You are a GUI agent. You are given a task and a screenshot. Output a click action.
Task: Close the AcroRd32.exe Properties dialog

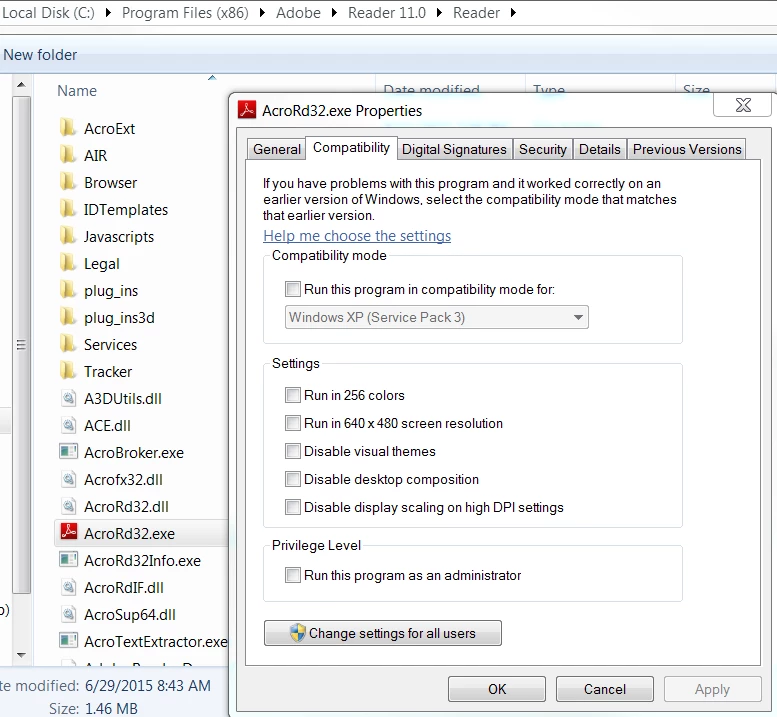[x=743, y=105]
